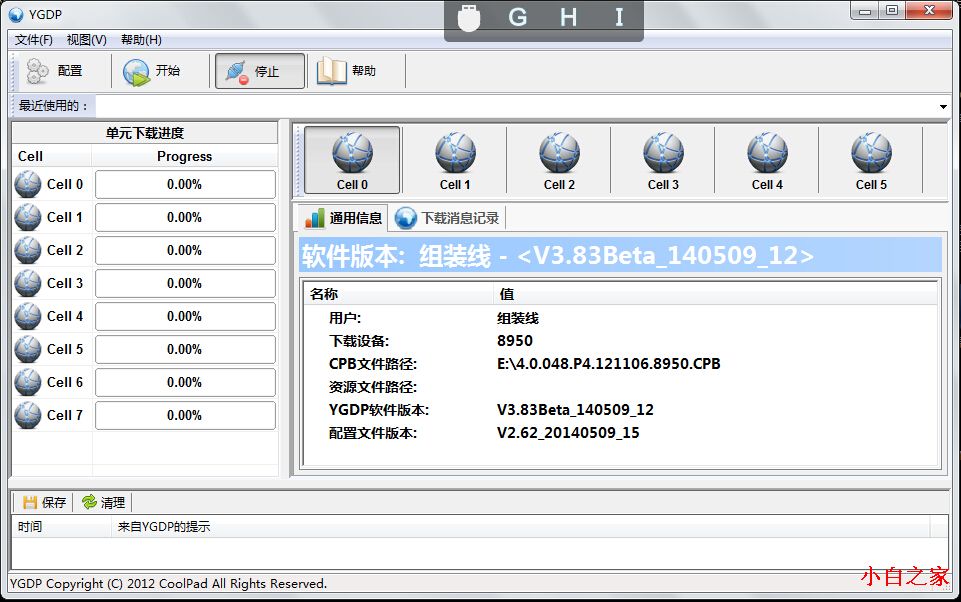This screenshot has width=961, height=602.
Task: Select the Cell 5 globe in top toolbar
Action: pyautogui.click(x=871, y=160)
